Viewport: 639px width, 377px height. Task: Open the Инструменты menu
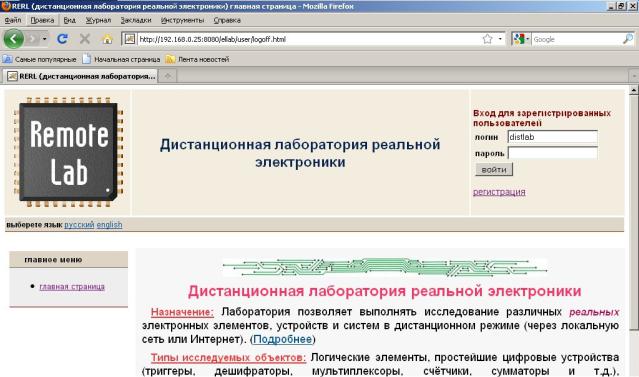pyautogui.click(x=182, y=20)
